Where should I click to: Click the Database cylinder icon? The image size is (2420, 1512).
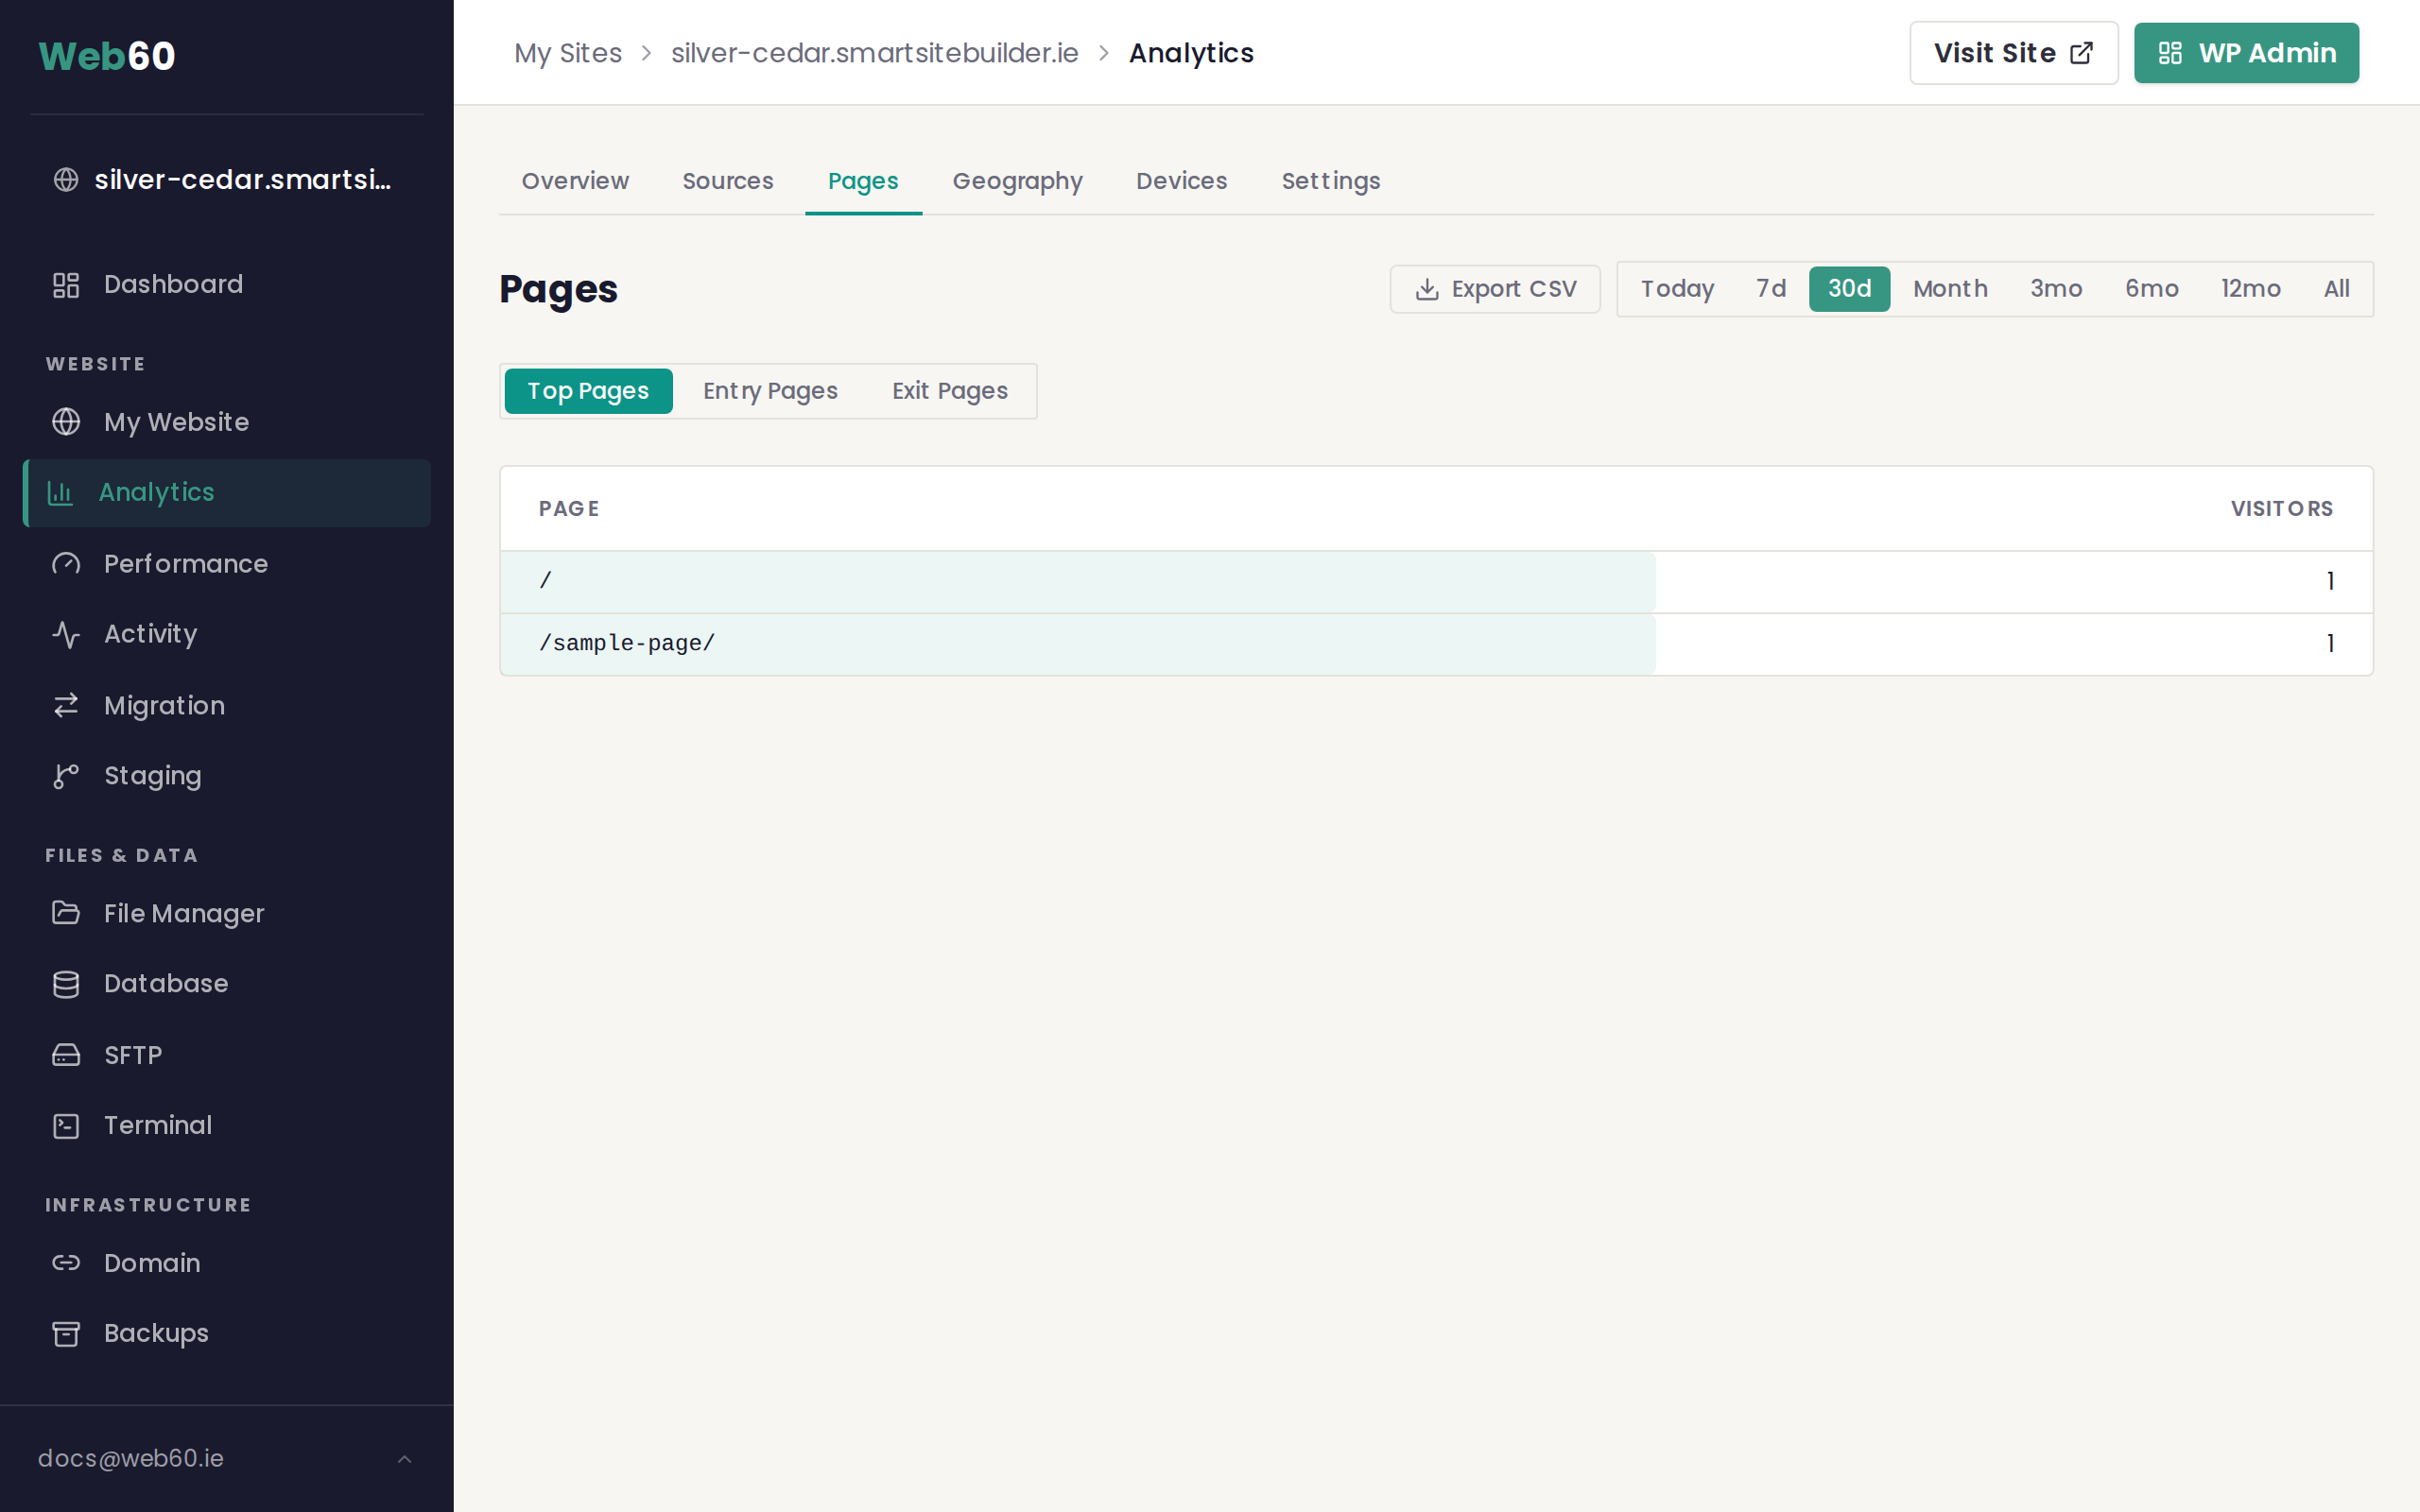click(66, 984)
